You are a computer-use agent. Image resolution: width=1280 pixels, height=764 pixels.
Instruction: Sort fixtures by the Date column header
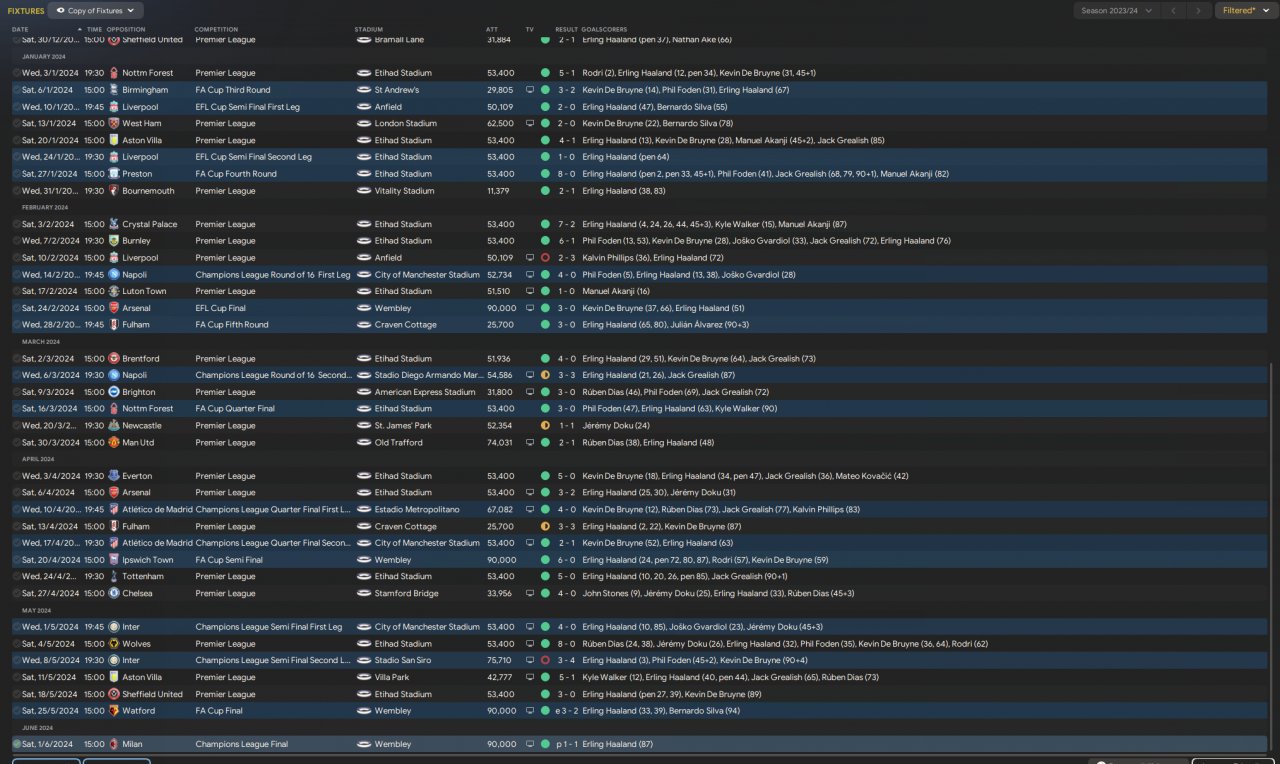pyautogui.click(x=20, y=29)
